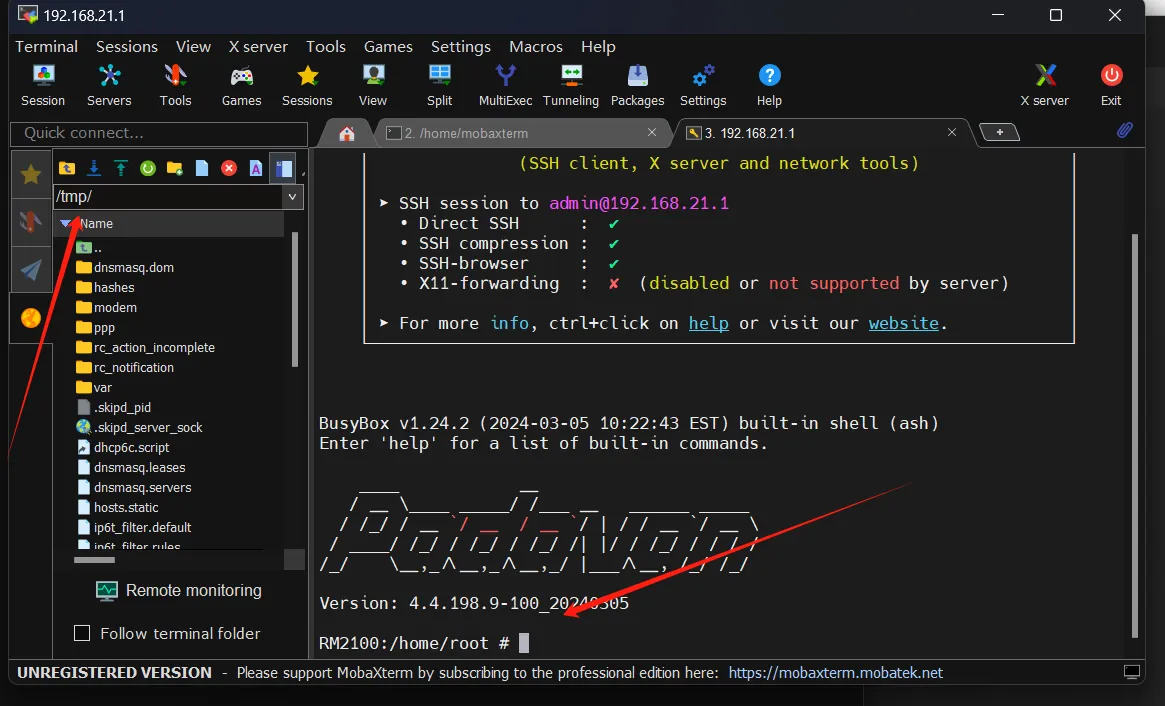This screenshot has height=706, width=1165.
Task: Click the file list horizontal scrollbar
Action: (x=94, y=560)
